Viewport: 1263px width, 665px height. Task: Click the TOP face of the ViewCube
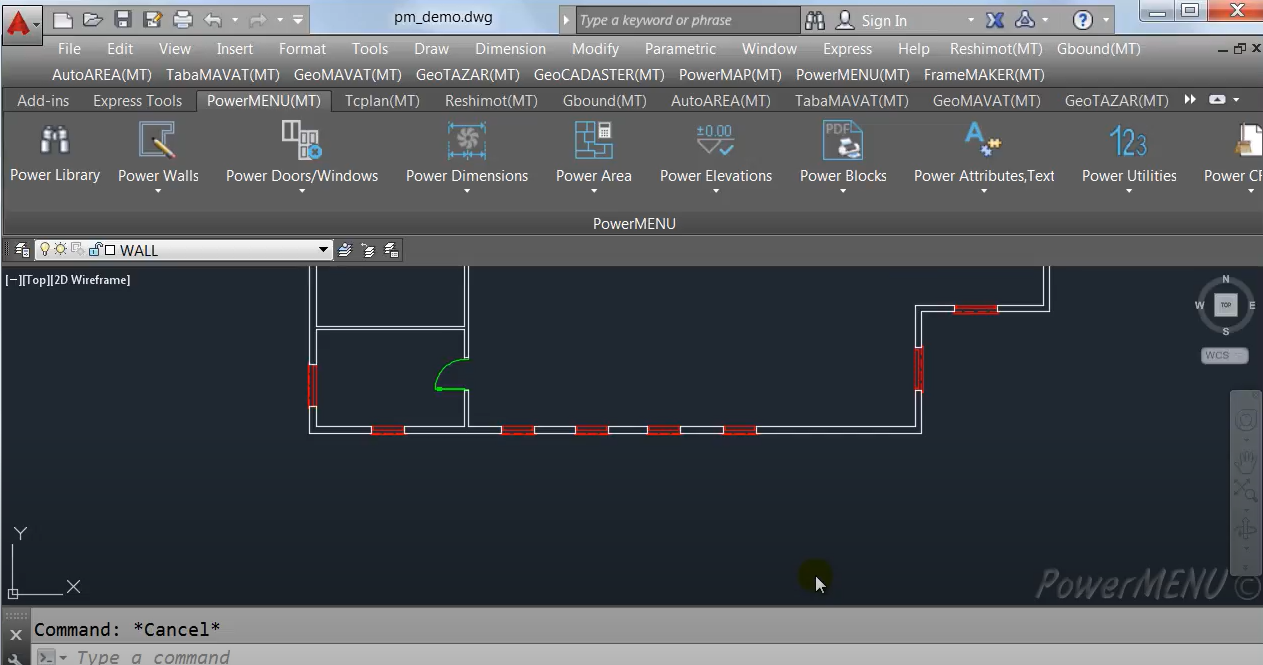point(1226,305)
